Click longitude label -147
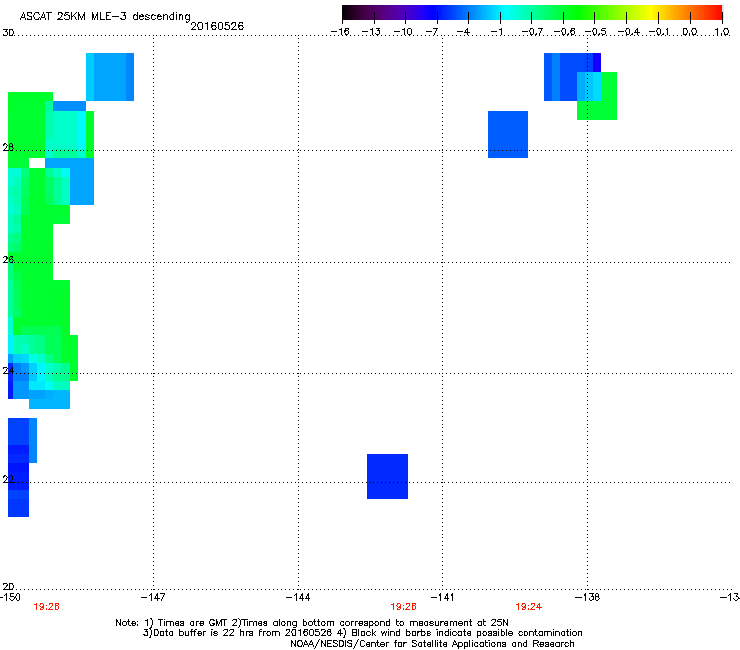 153,597
